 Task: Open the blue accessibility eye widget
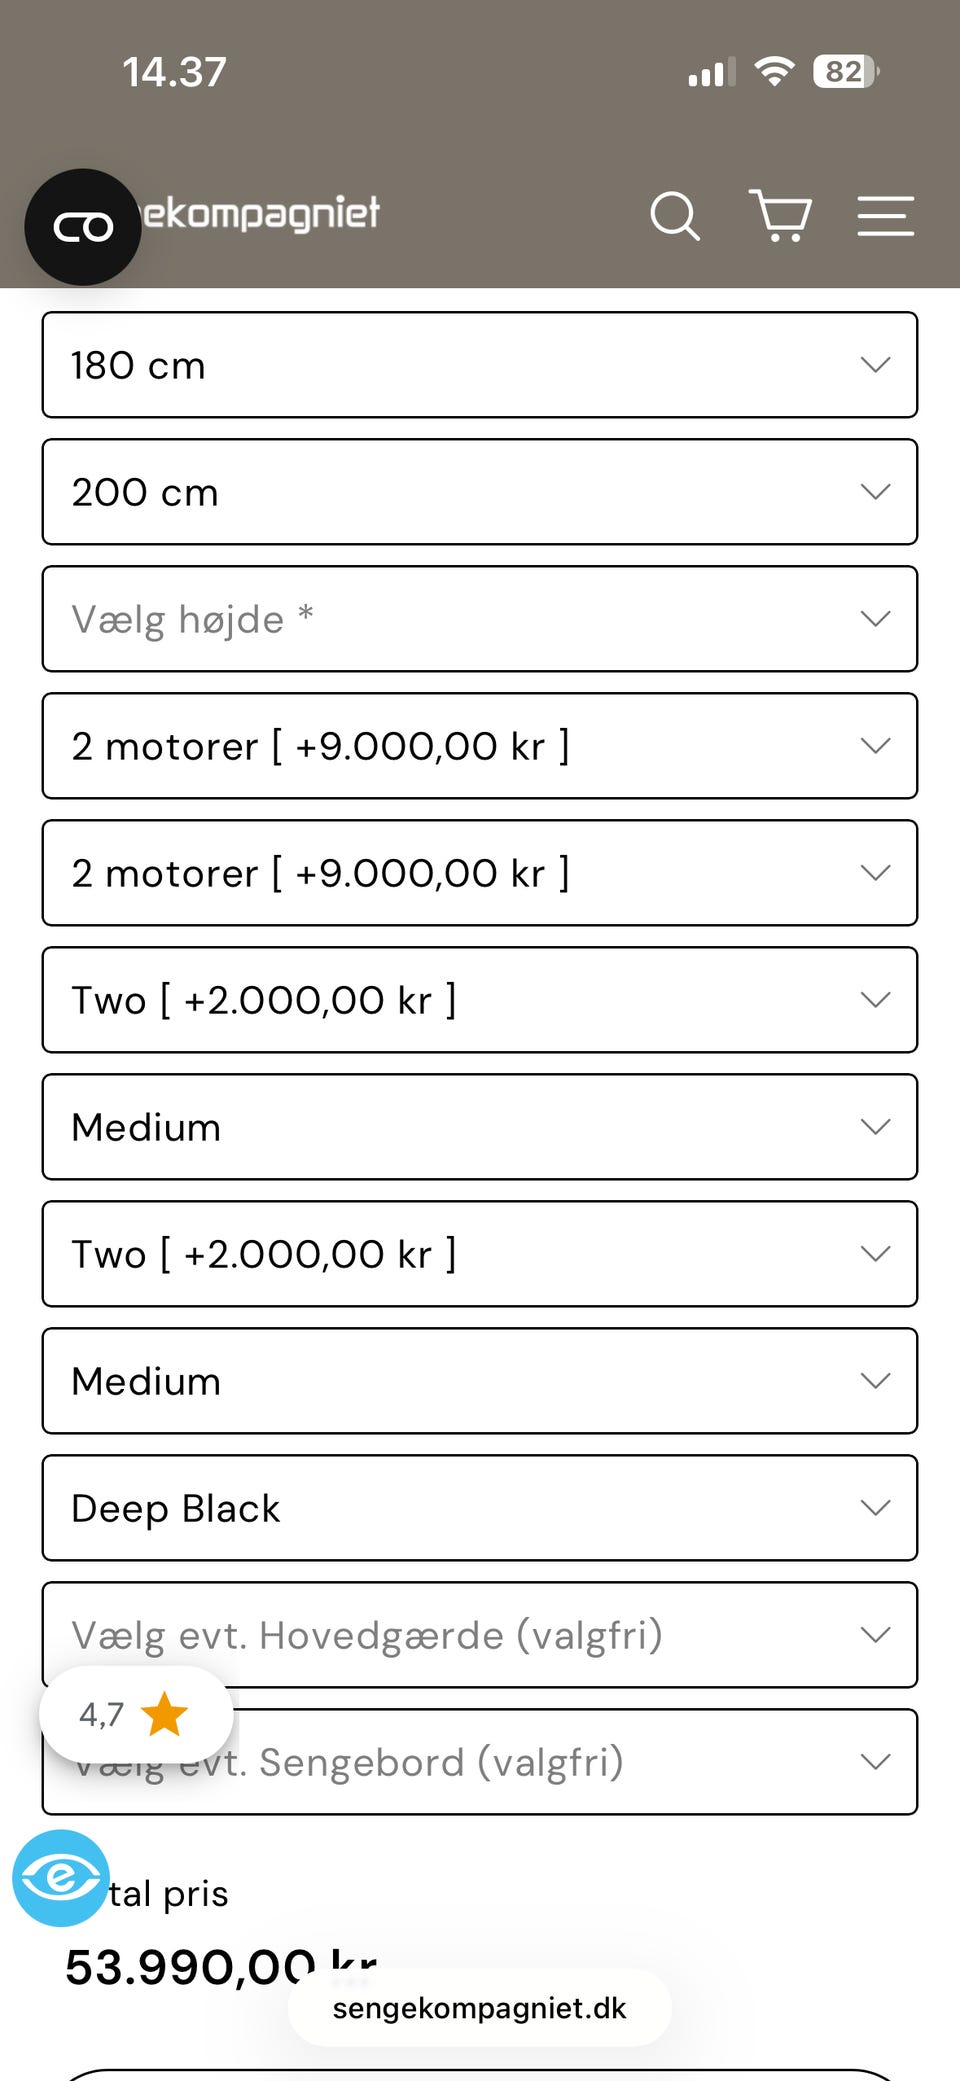coord(60,1877)
